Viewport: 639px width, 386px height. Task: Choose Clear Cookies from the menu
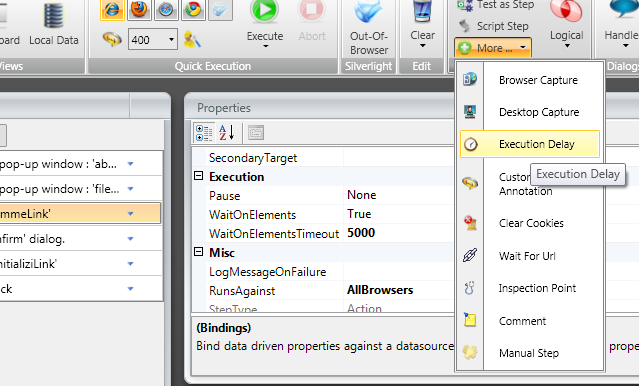(x=530, y=223)
